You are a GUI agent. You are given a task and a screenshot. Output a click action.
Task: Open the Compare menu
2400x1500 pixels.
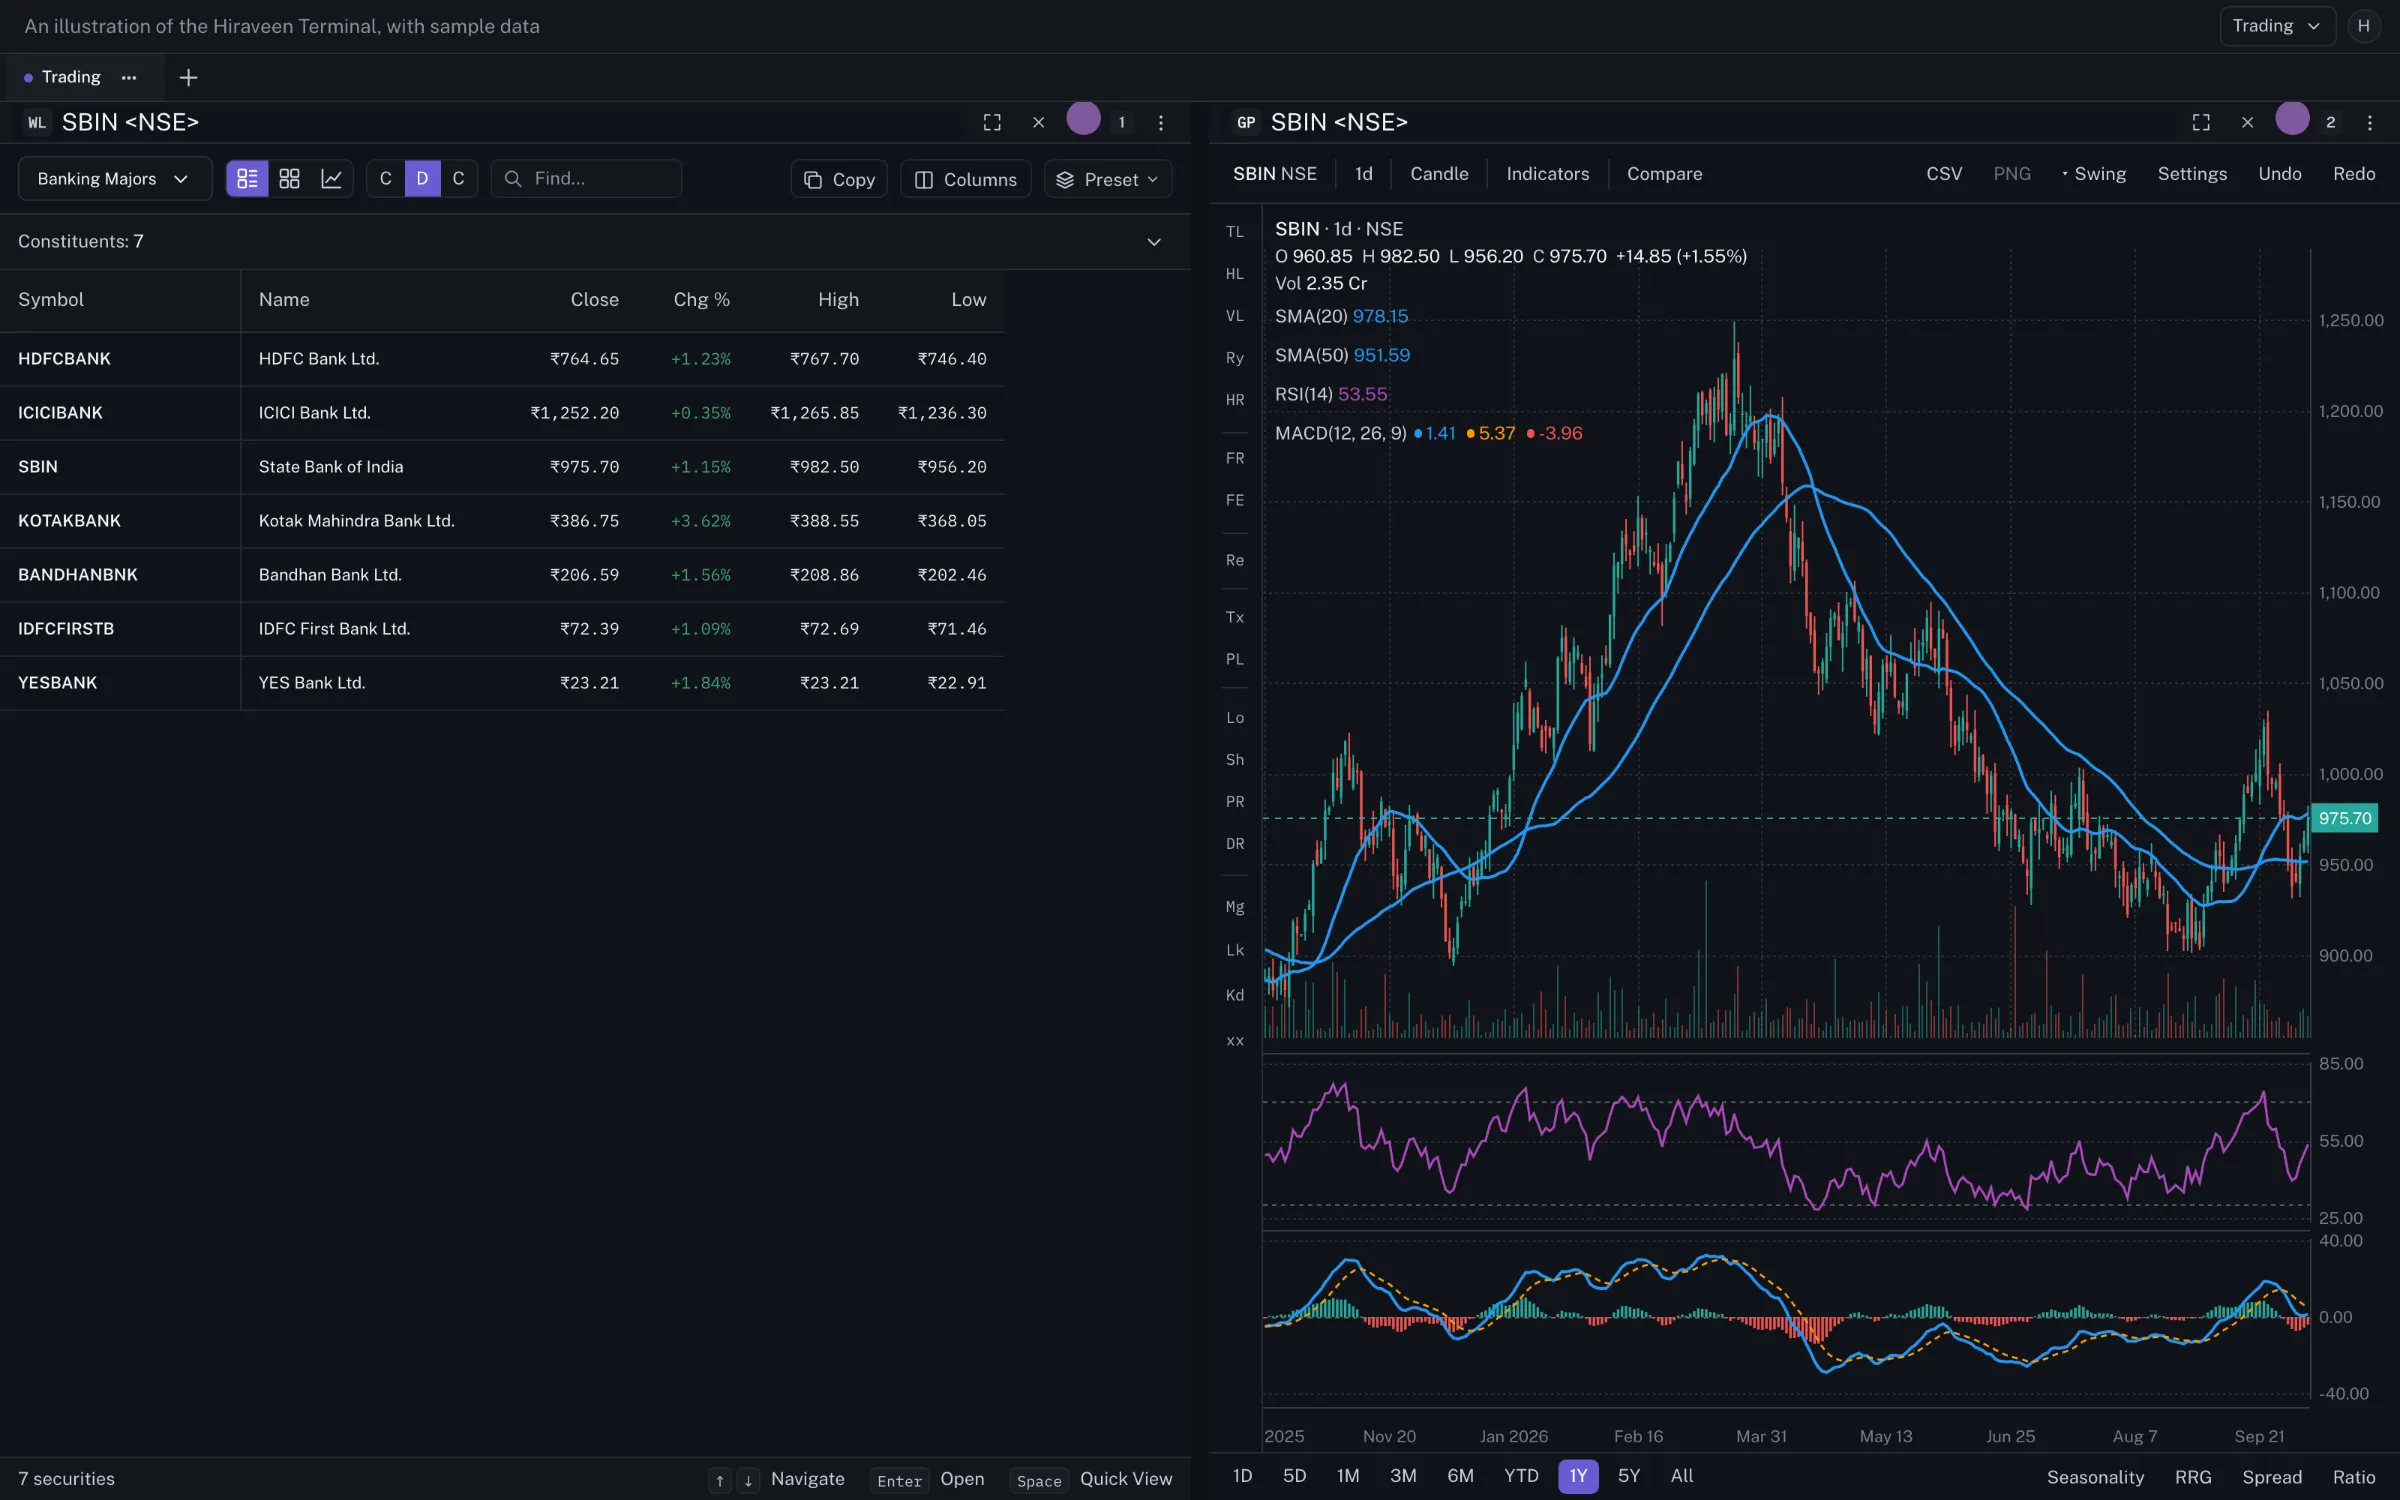point(1664,174)
